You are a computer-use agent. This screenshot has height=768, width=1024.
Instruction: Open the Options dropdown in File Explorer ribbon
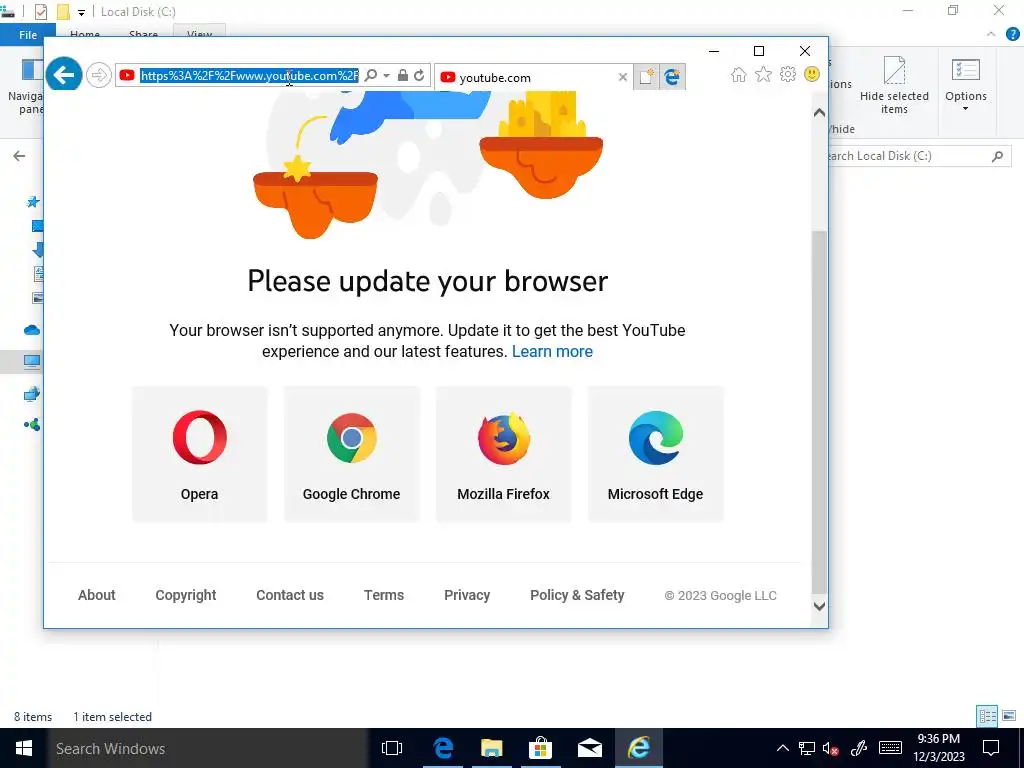coord(965,86)
